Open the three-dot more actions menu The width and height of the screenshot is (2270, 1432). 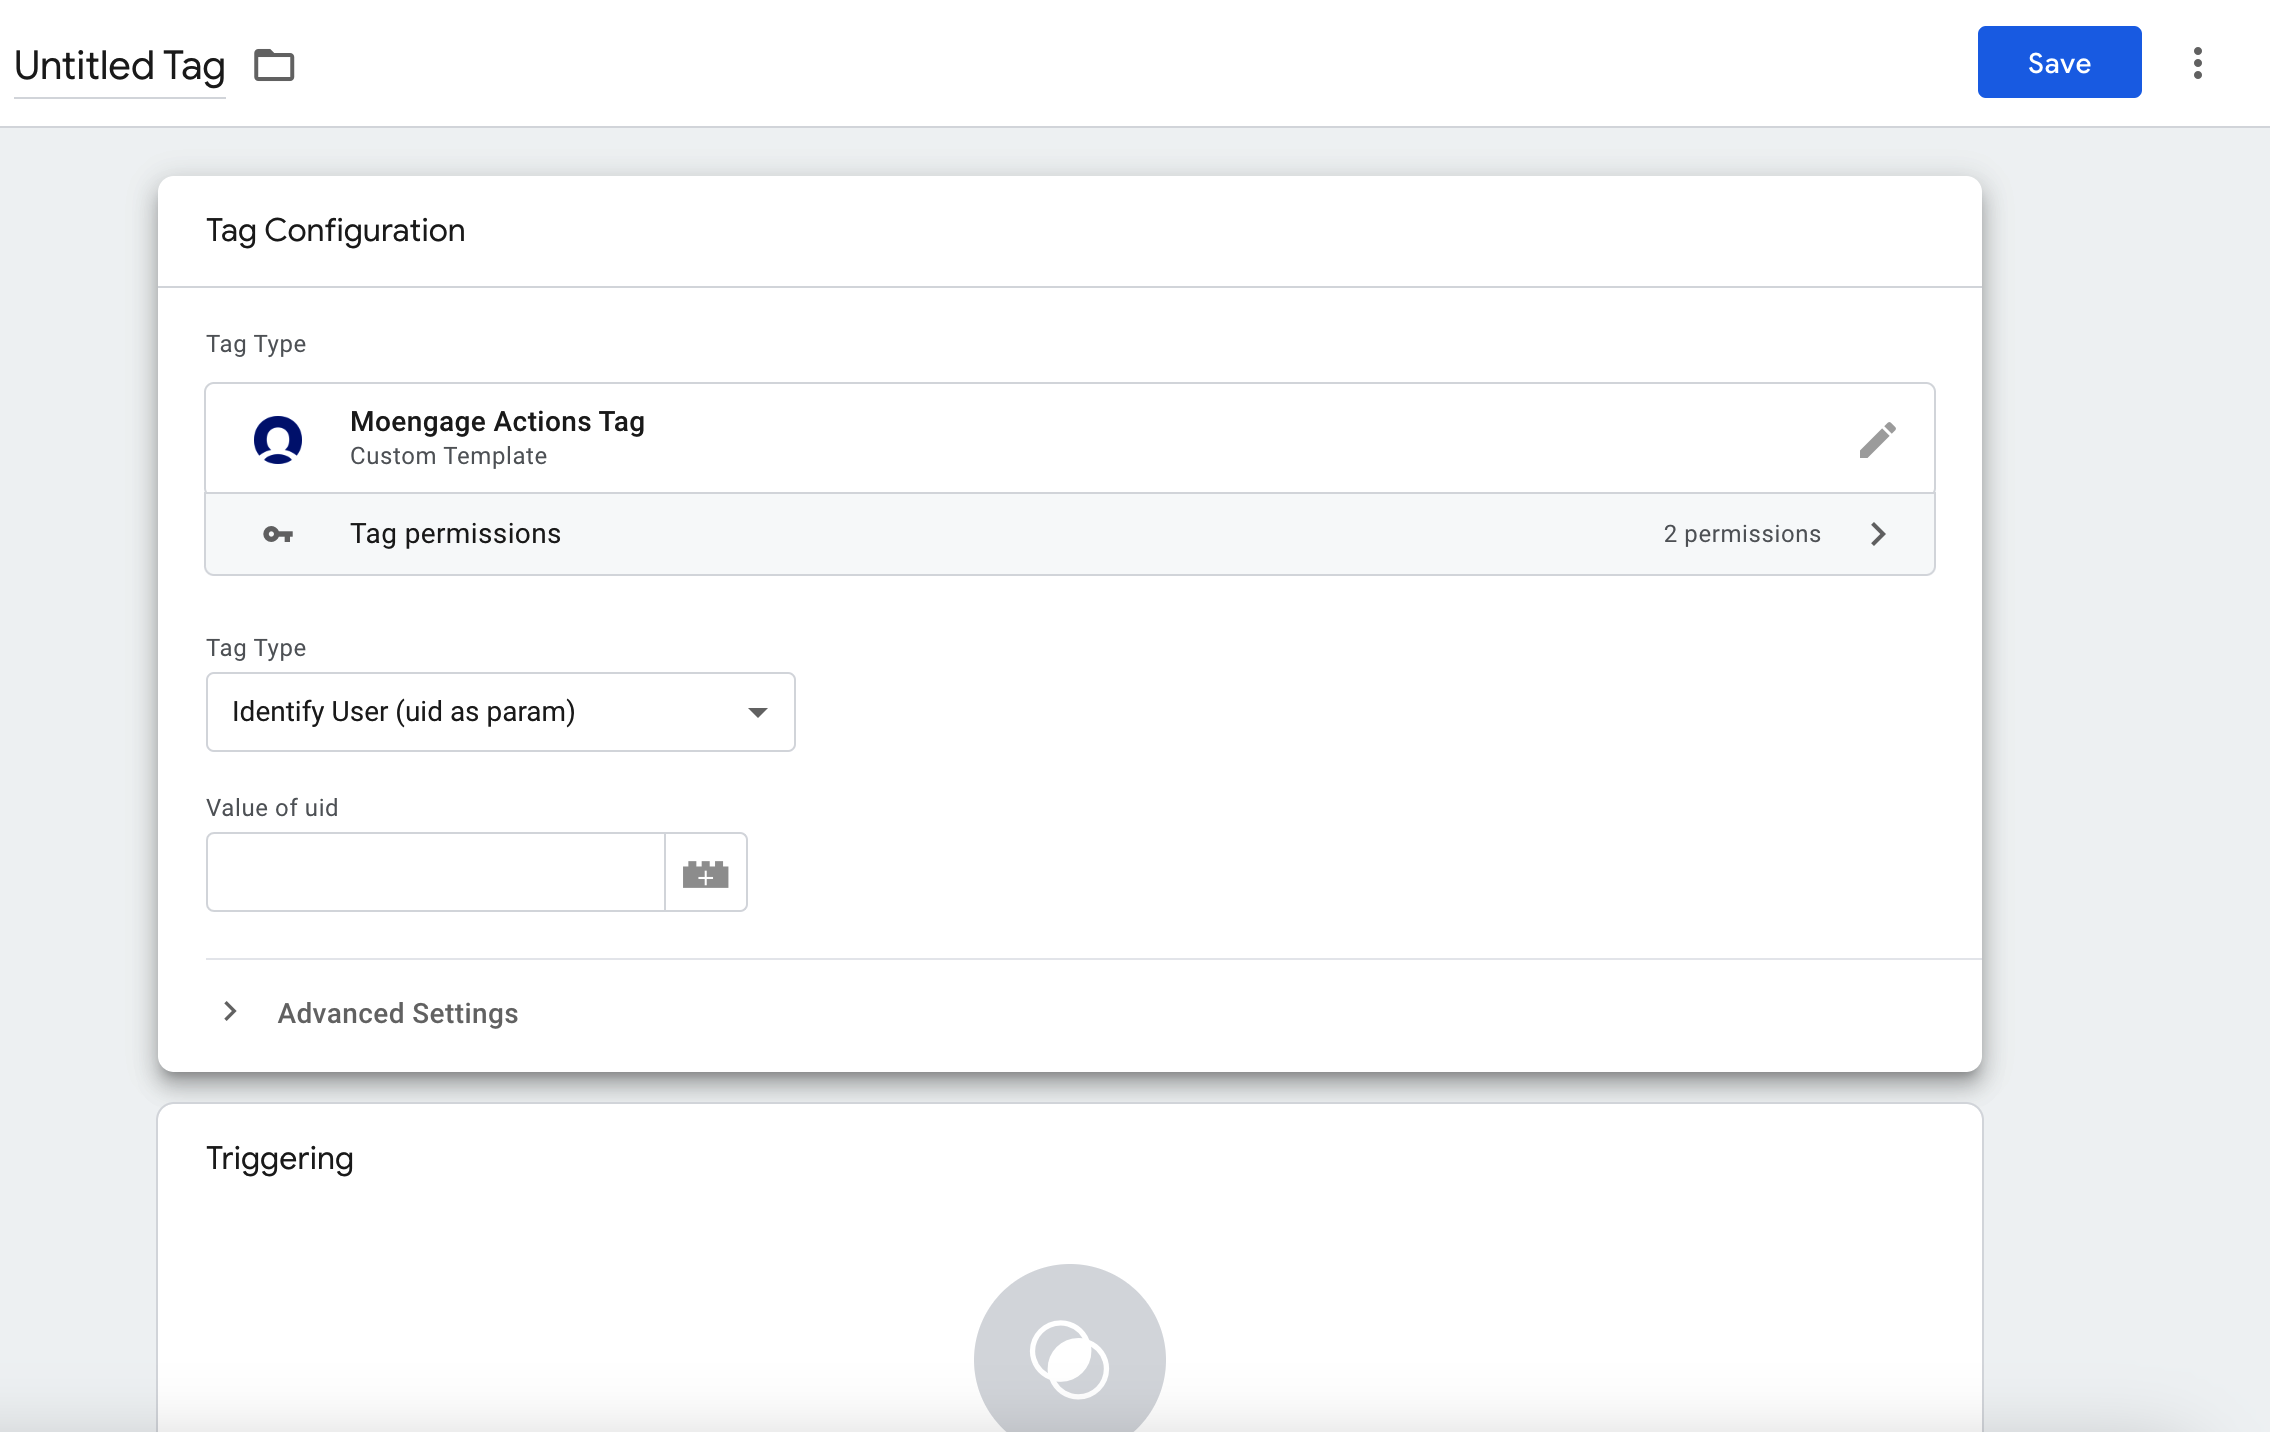tap(2197, 63)
